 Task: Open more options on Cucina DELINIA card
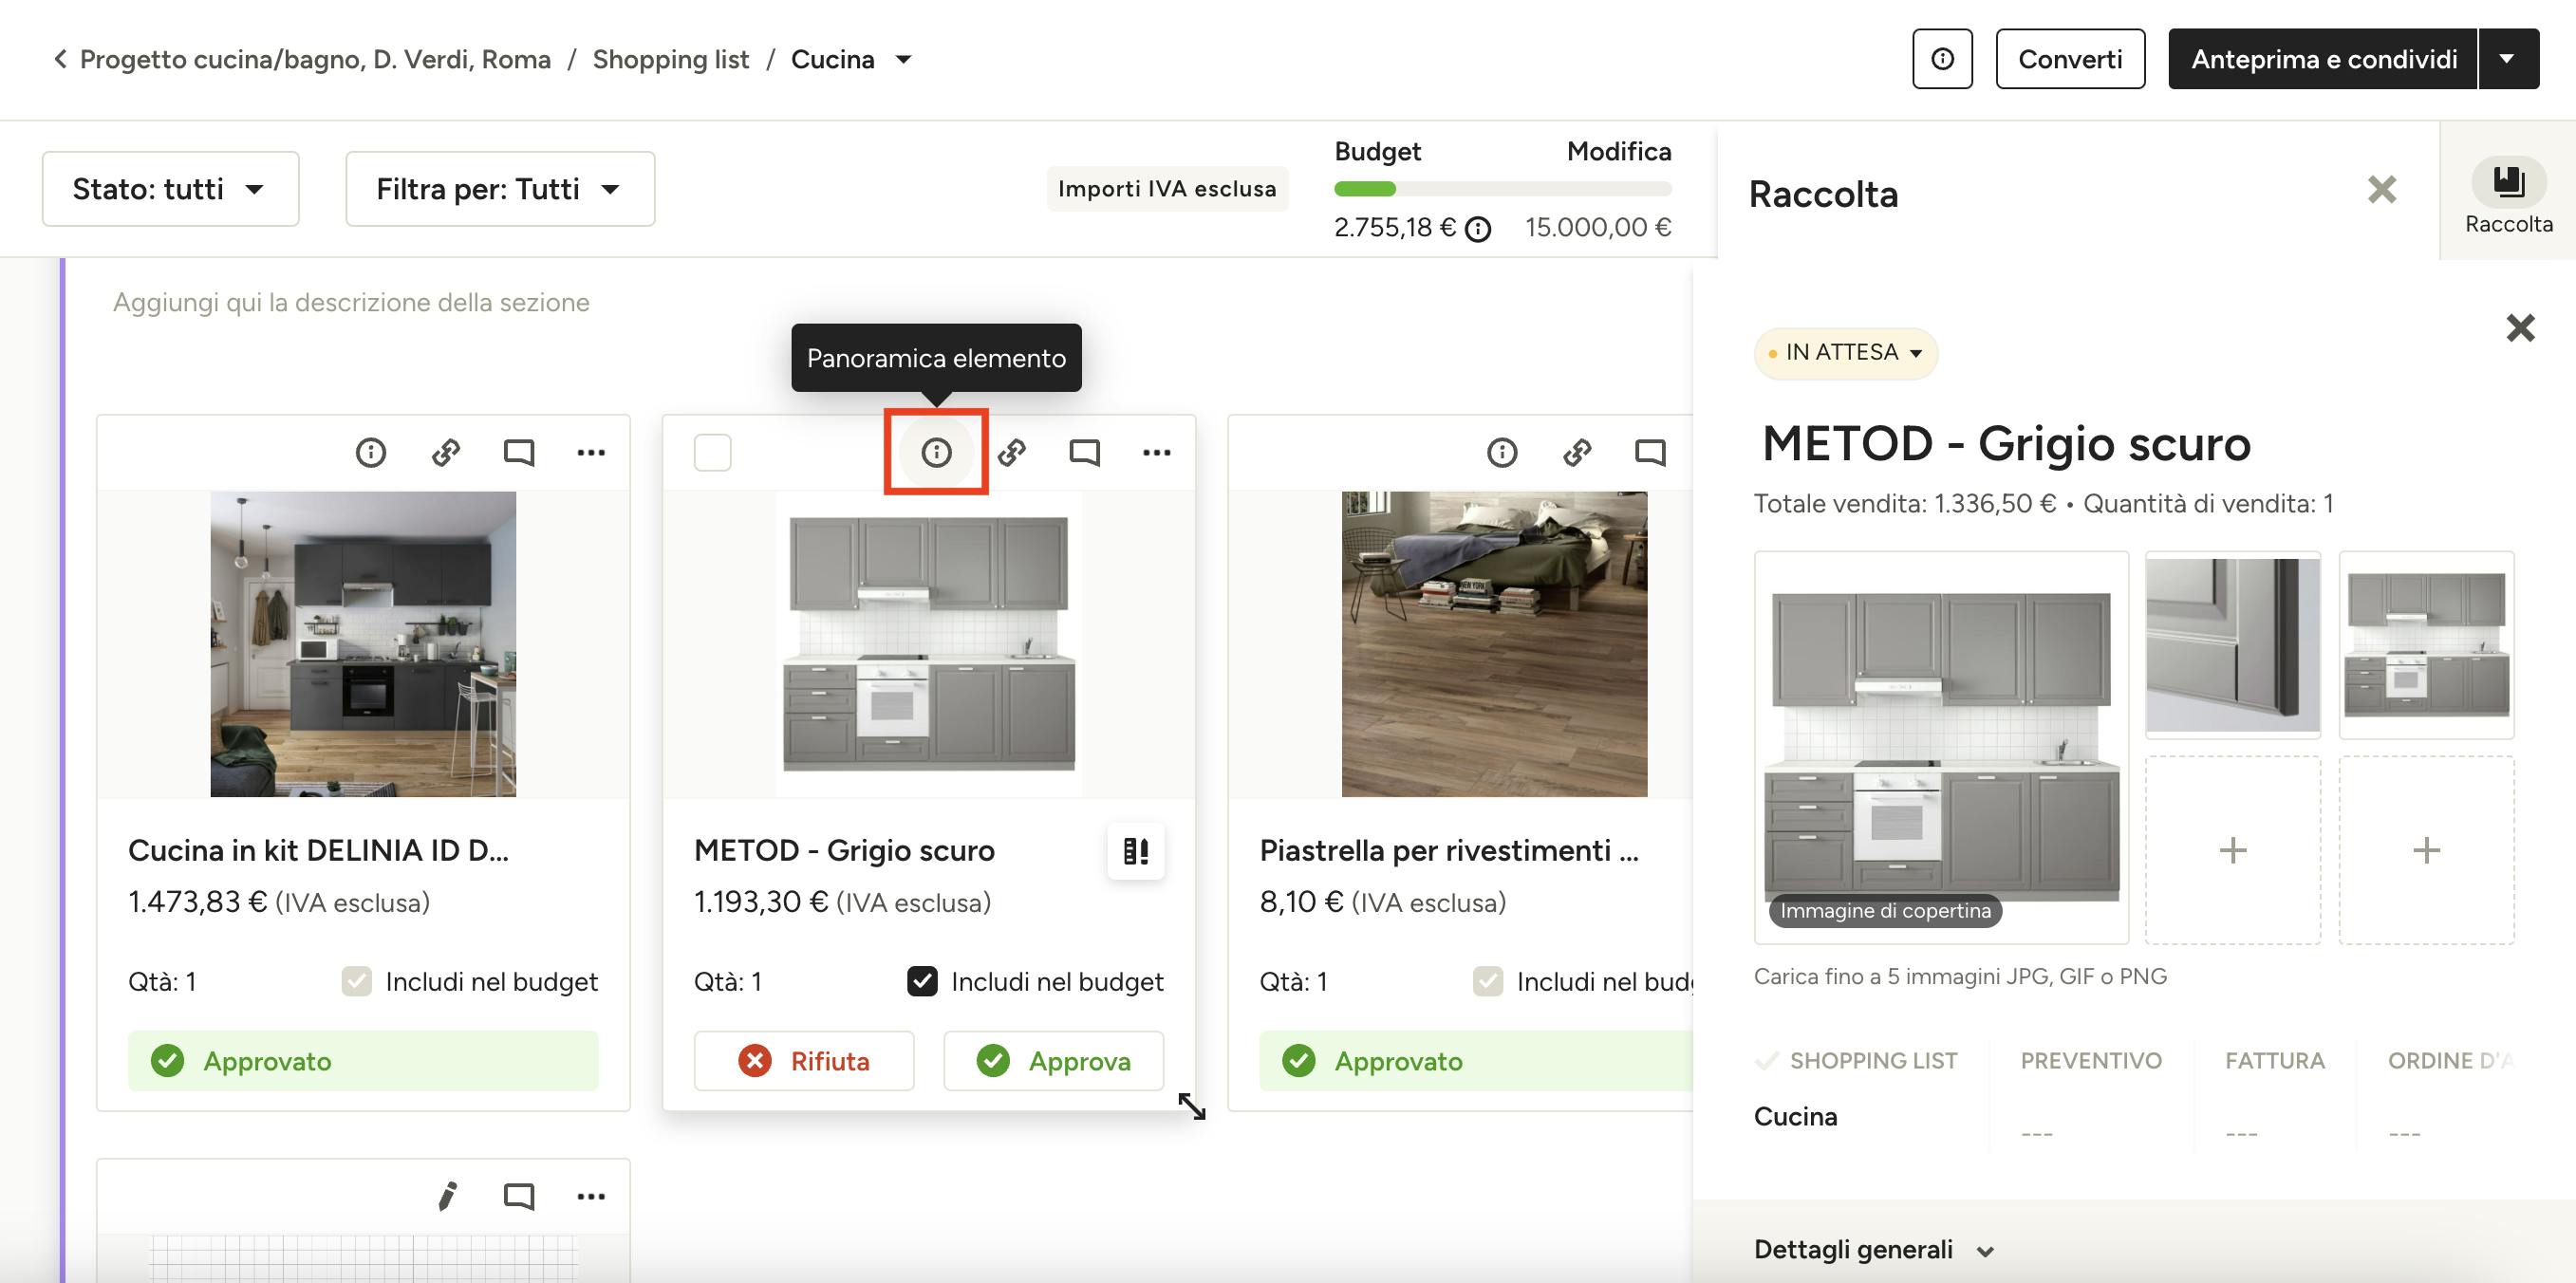click(591, 452)
